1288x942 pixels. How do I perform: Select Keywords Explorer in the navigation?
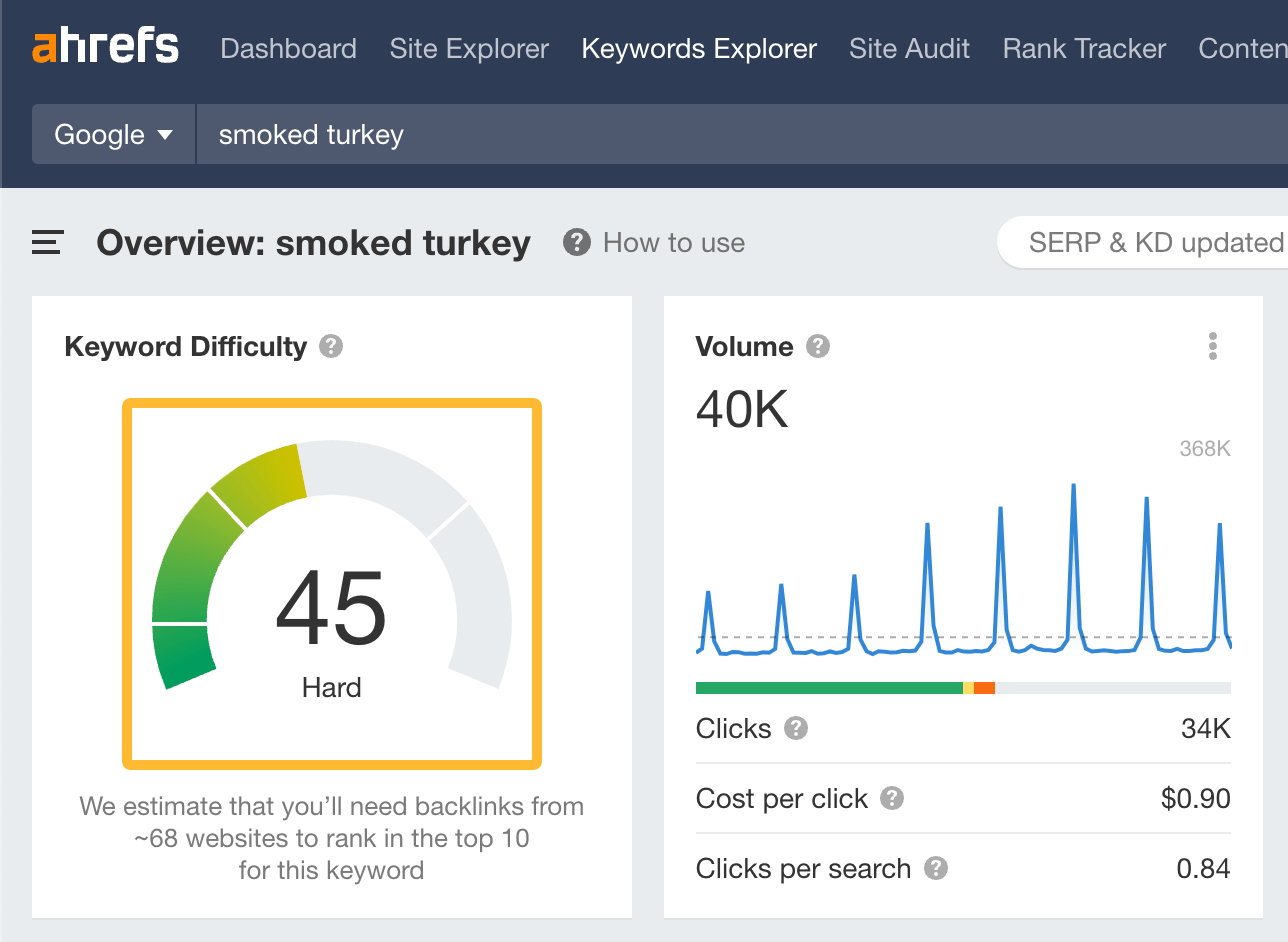click(698, 48)
